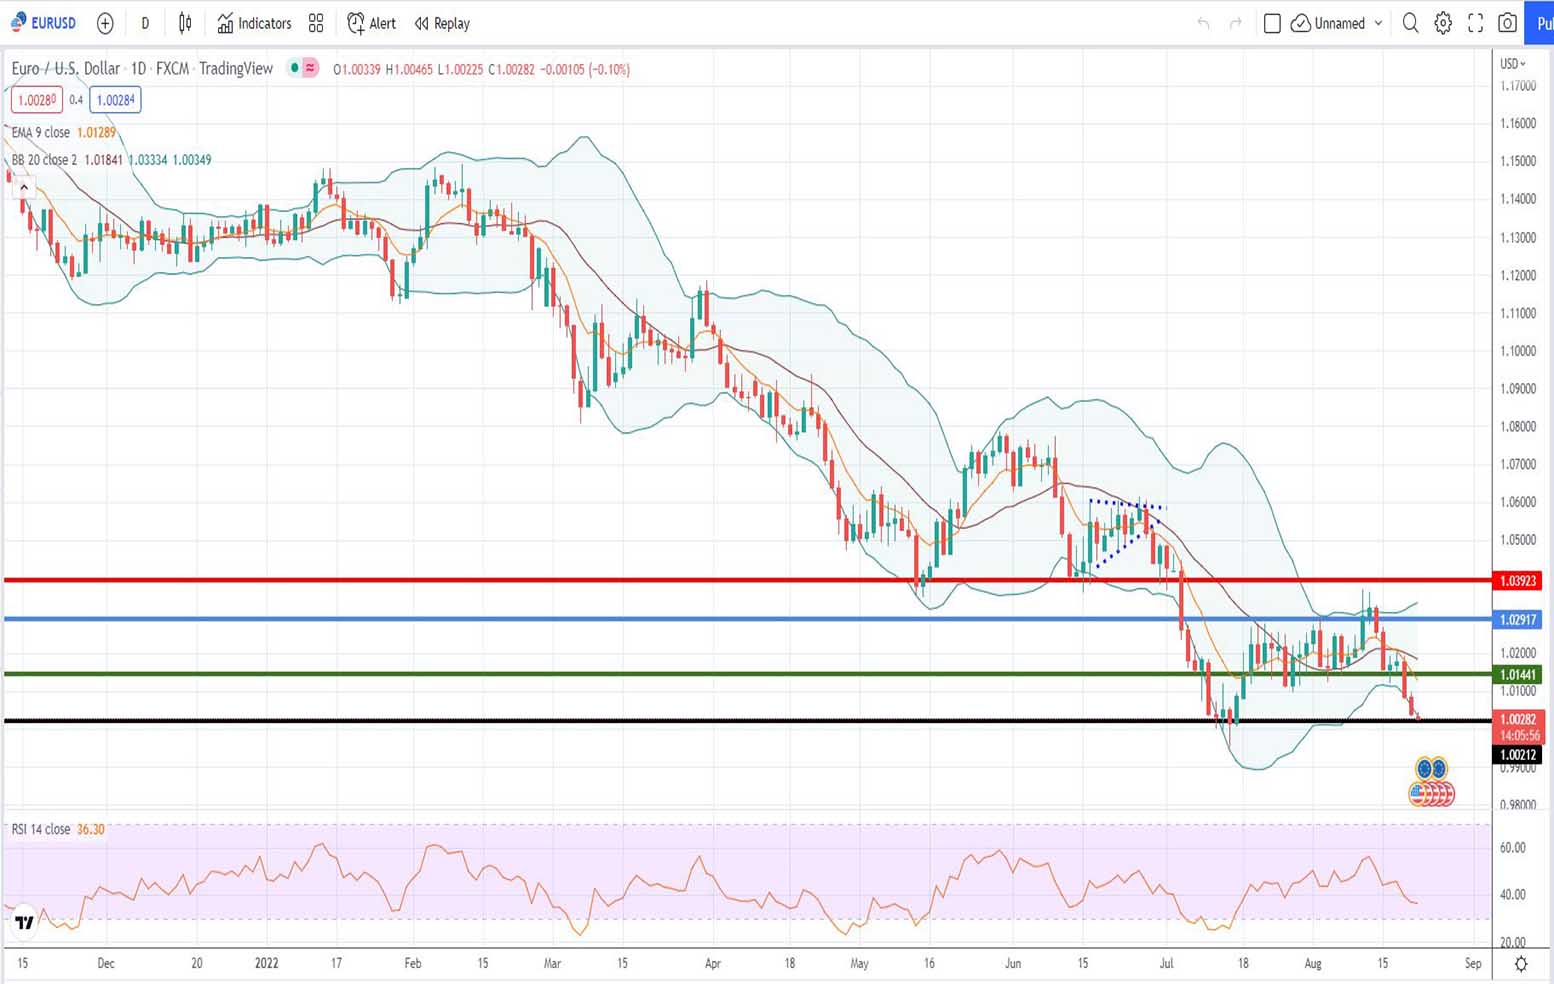Open chart settings gear icon
This screenshot has height=984, width=1554.
(1443, 23)
